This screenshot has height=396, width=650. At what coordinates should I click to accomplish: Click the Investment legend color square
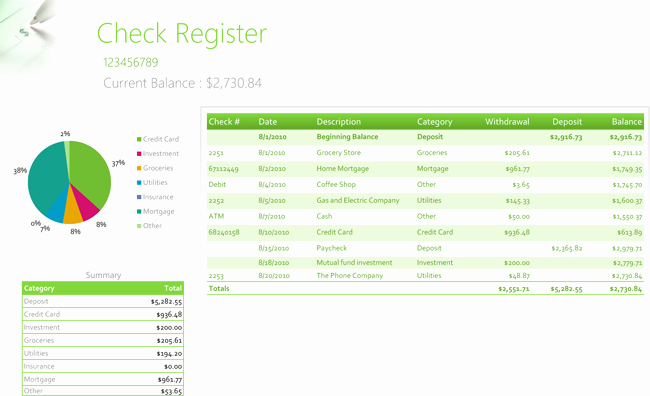click(x=139, y=154)
